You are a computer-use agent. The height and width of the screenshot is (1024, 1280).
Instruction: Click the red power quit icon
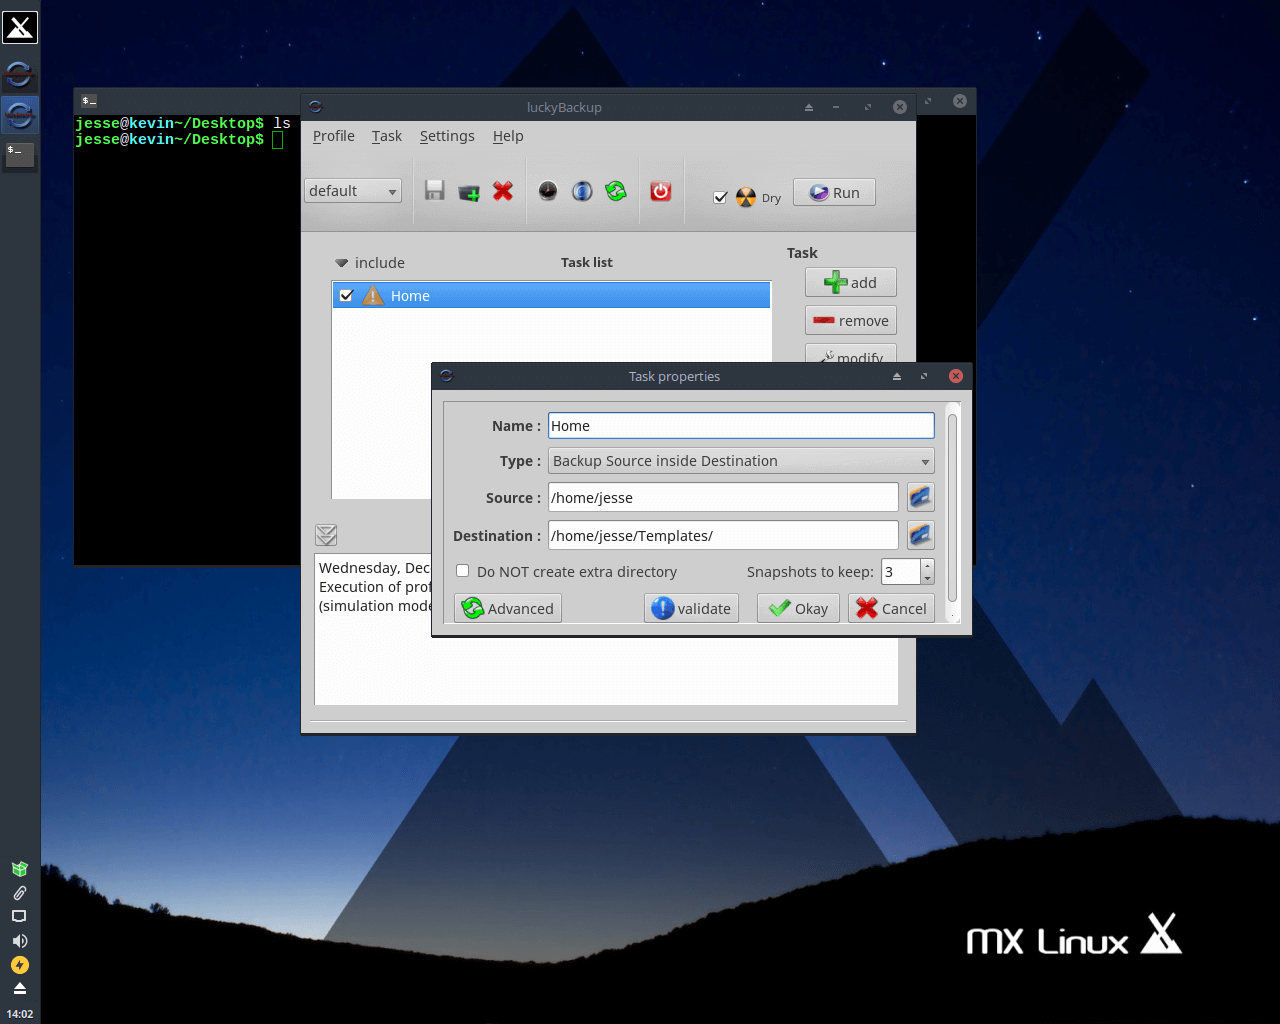click(x=661, y=191)
